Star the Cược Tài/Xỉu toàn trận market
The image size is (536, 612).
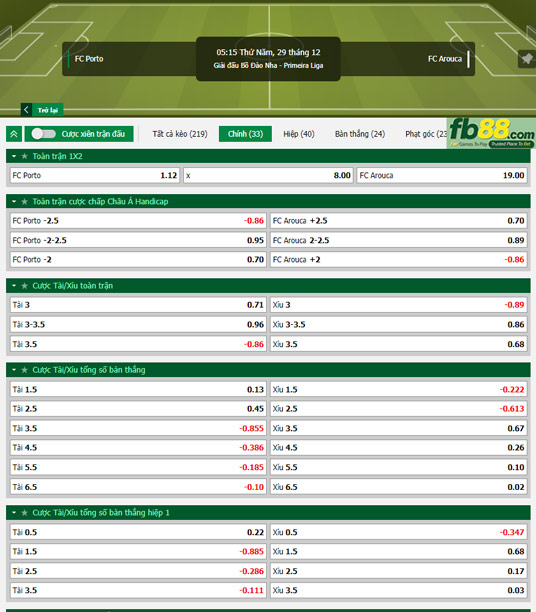tap(24, 286)
